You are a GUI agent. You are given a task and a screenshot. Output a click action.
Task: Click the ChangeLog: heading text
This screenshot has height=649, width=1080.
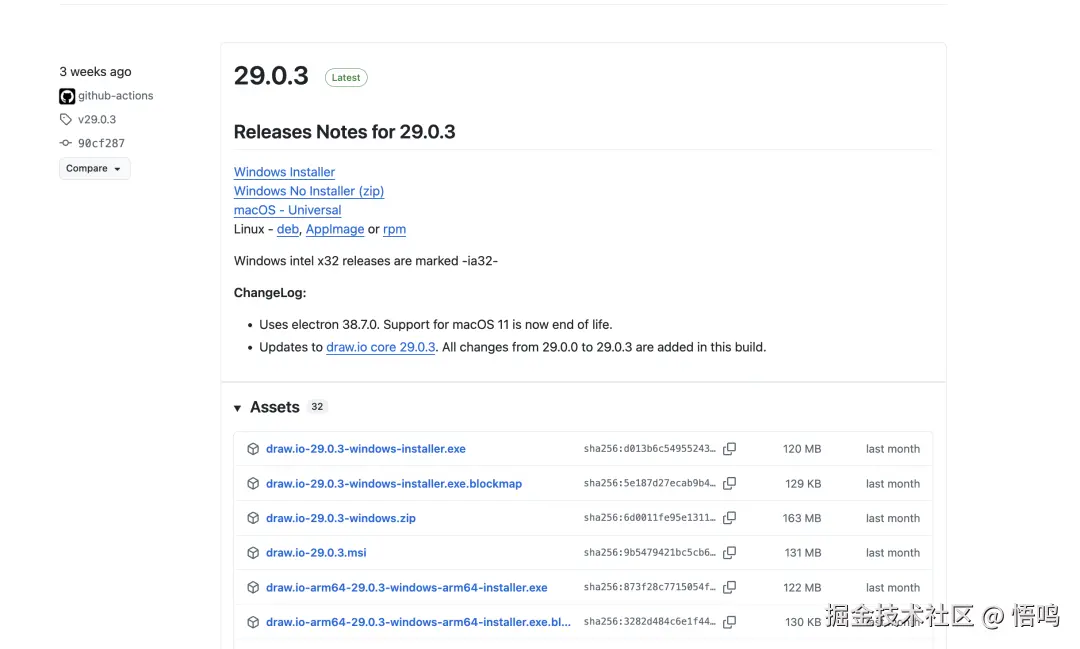(x=270, y=293)
